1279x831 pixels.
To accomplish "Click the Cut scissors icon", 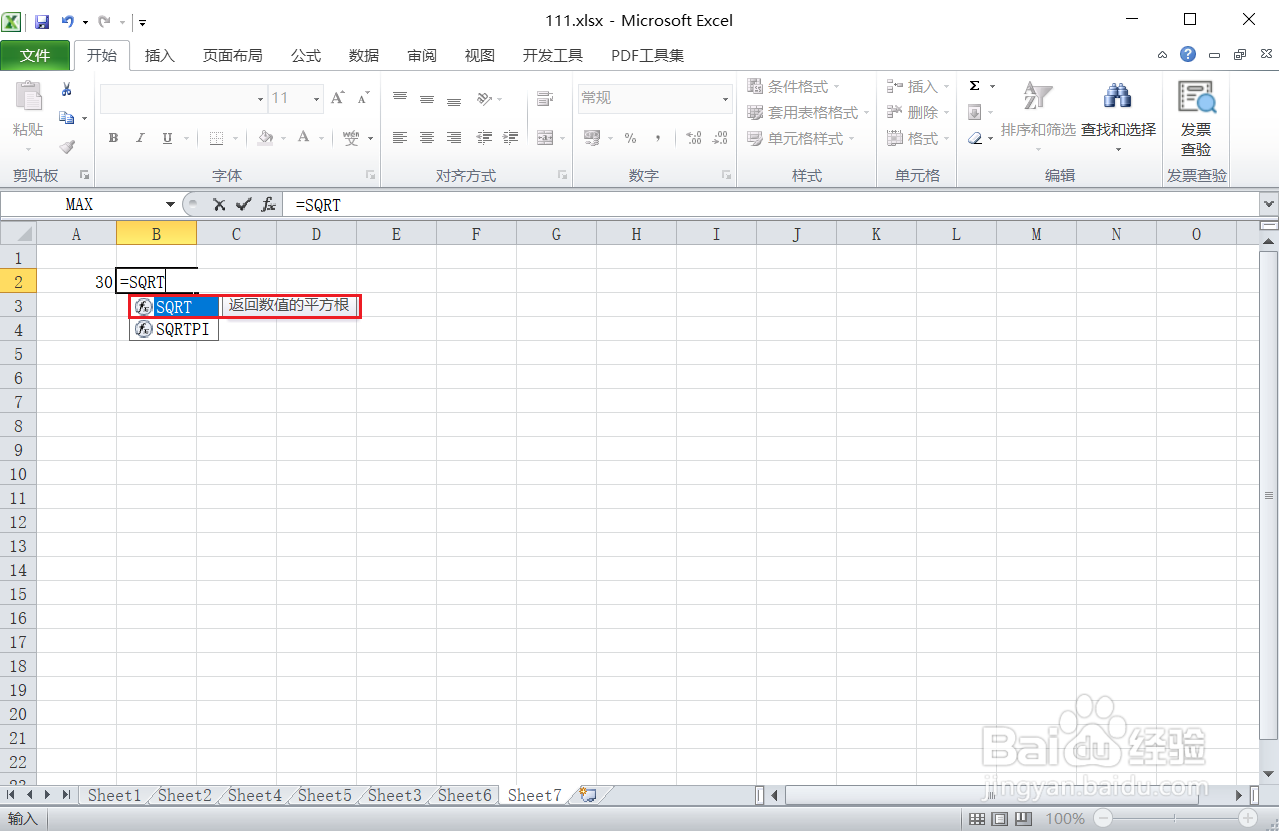I will [x=67, y=89].
